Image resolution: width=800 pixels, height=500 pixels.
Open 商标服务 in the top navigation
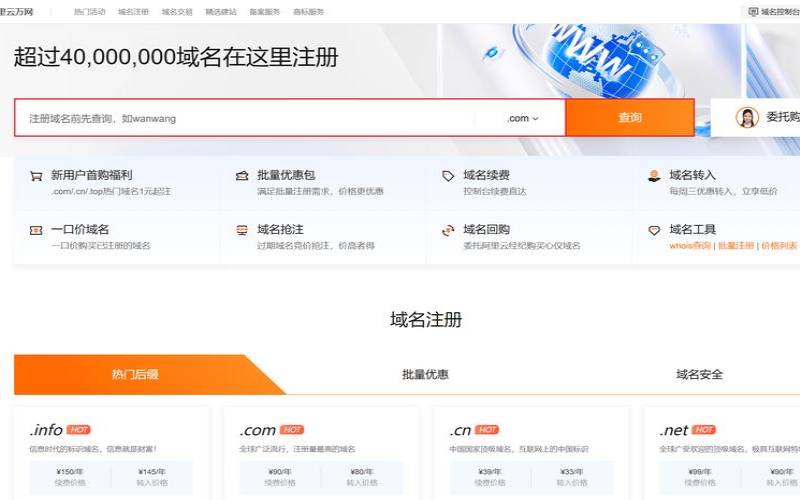click(x=309, y=12)
